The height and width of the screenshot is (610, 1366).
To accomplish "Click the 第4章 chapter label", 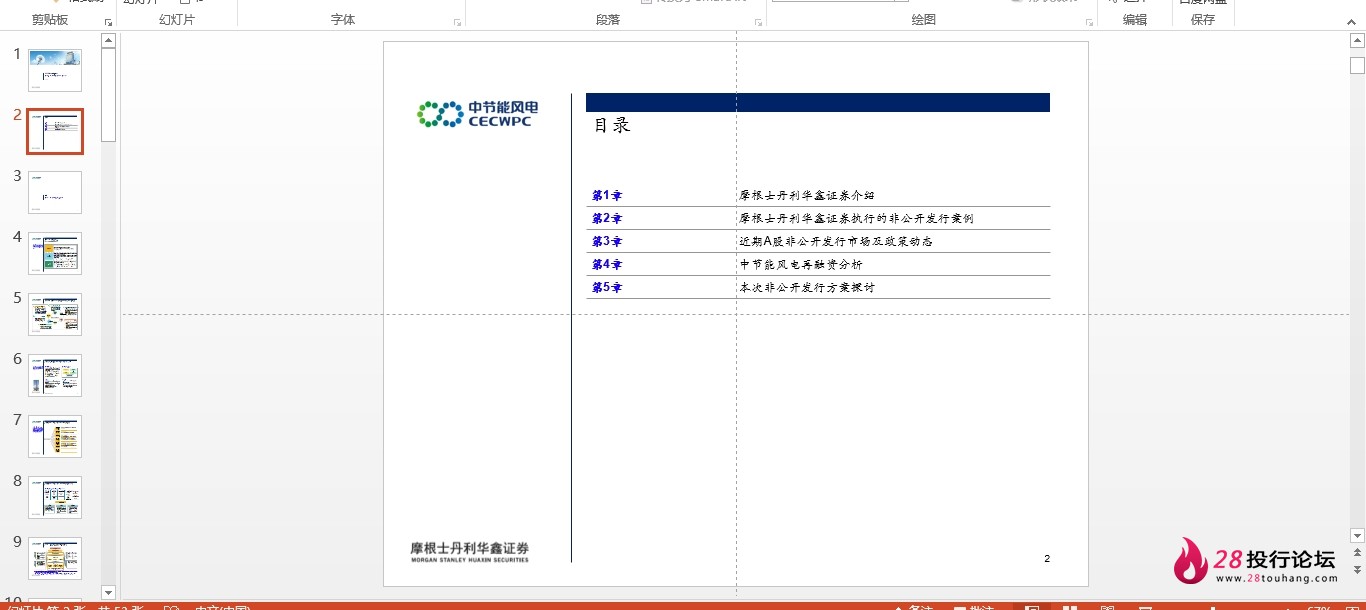I will 607,264.
